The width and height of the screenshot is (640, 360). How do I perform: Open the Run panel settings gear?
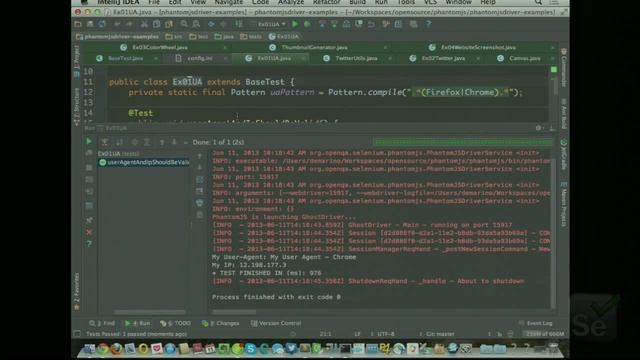[x=538, y=128]
